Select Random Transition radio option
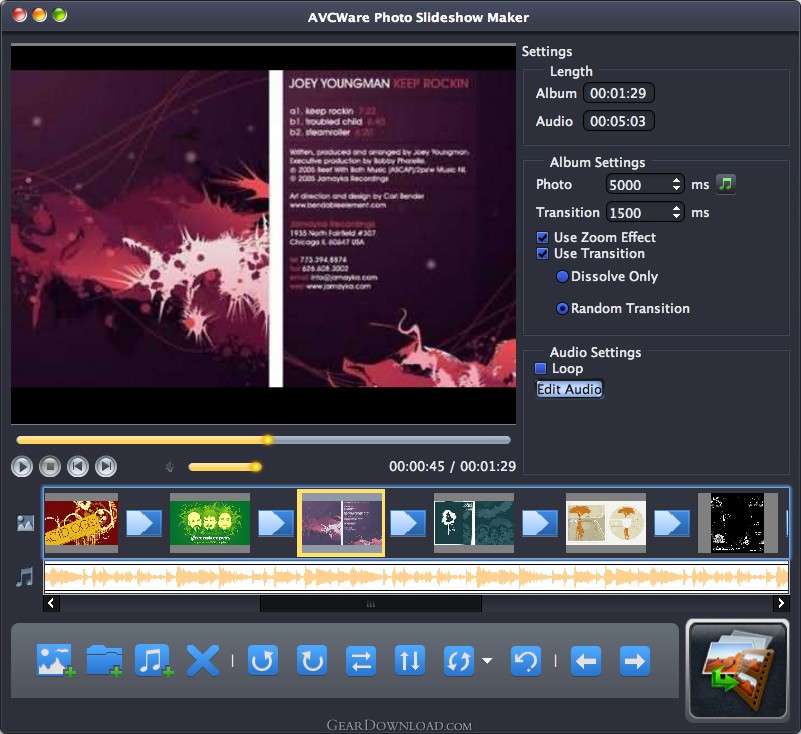This screenshot has height=734, width=801. click(x=562, y=309)
